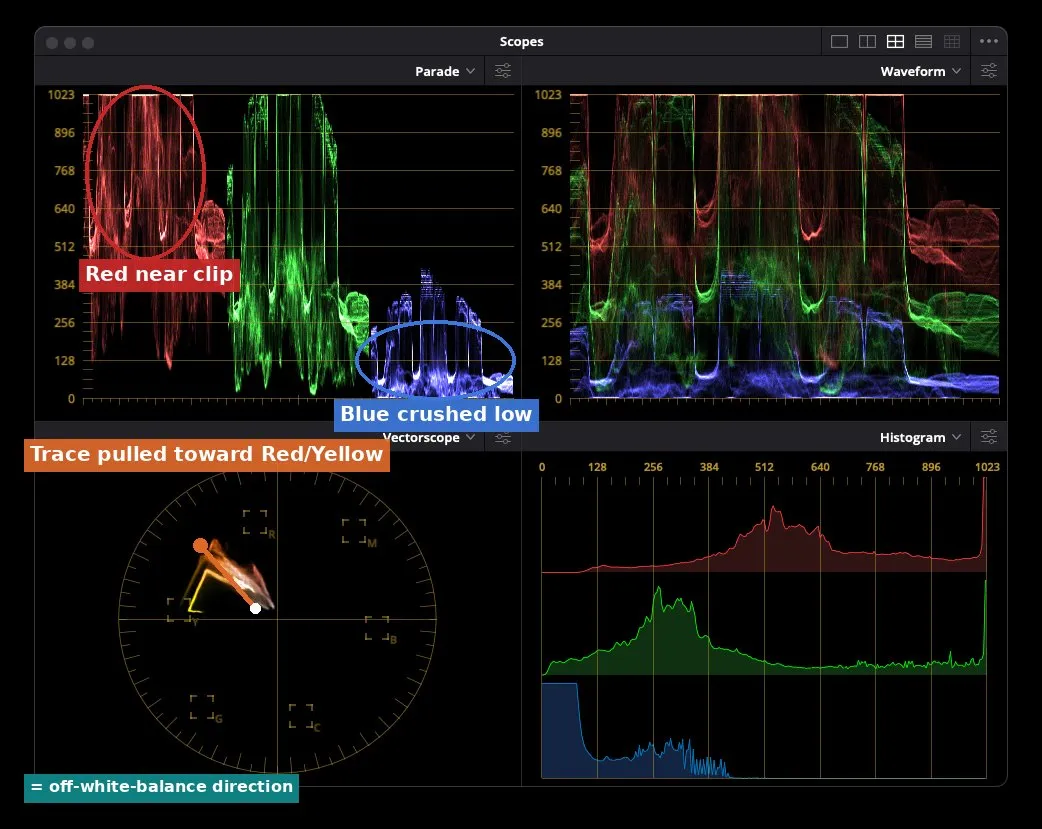Click the red close window button
This screenshot has height=829, width=1042.
[x=52, y=43]
